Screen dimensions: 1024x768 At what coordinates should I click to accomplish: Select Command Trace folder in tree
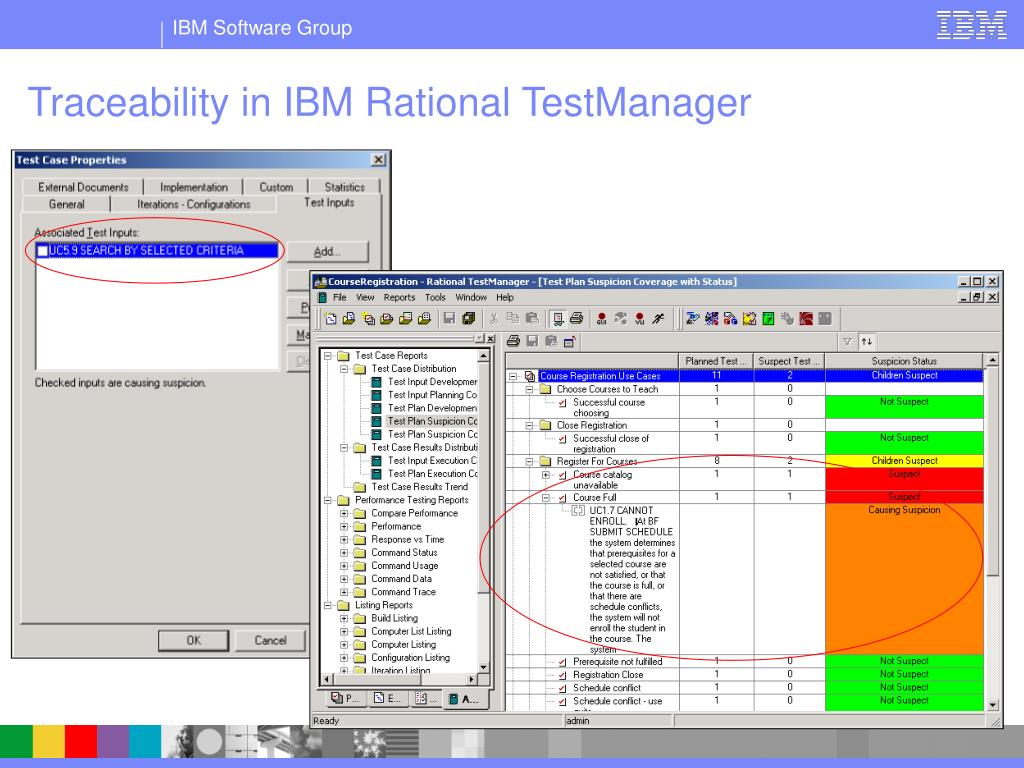click(x=395, y=592)
